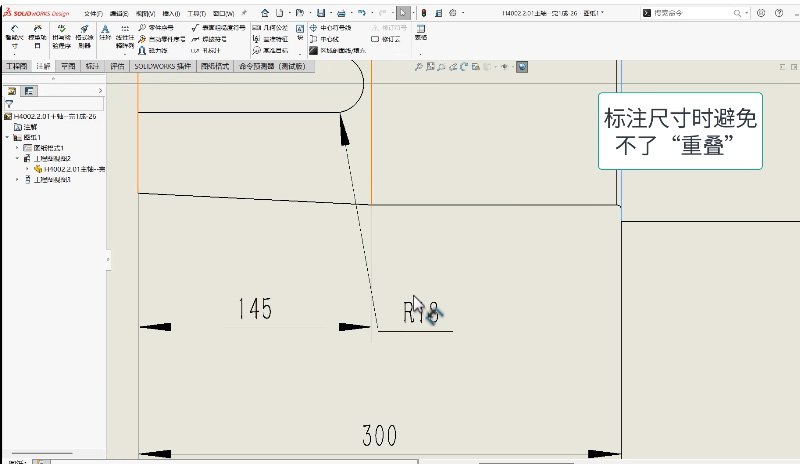The width and height of the screenshot is (800, 464).
Task: Click the Linear Note Pattern (线性注释阵列) tool
Action: tap(124, 37)
